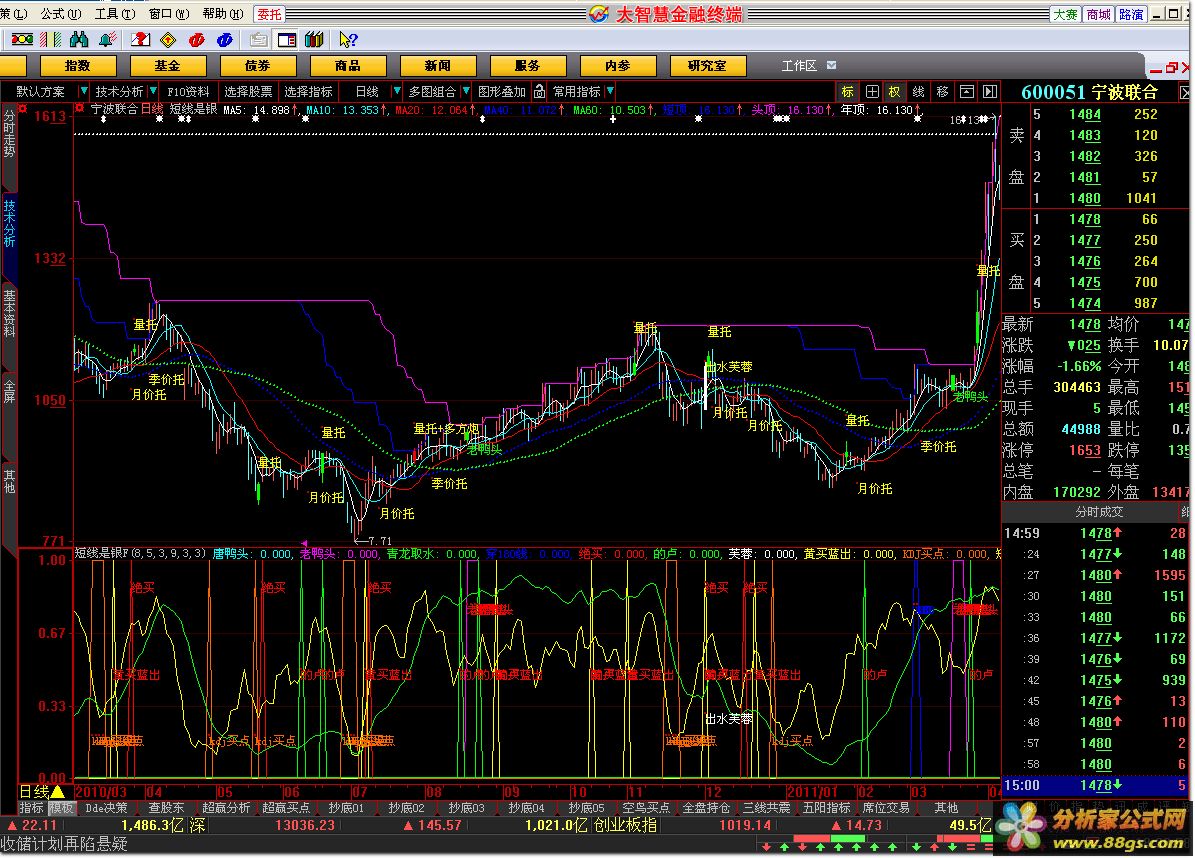Click the yellow diamond arrow icon
Viewport: 1195px width, 858px height.
(168, 39)
